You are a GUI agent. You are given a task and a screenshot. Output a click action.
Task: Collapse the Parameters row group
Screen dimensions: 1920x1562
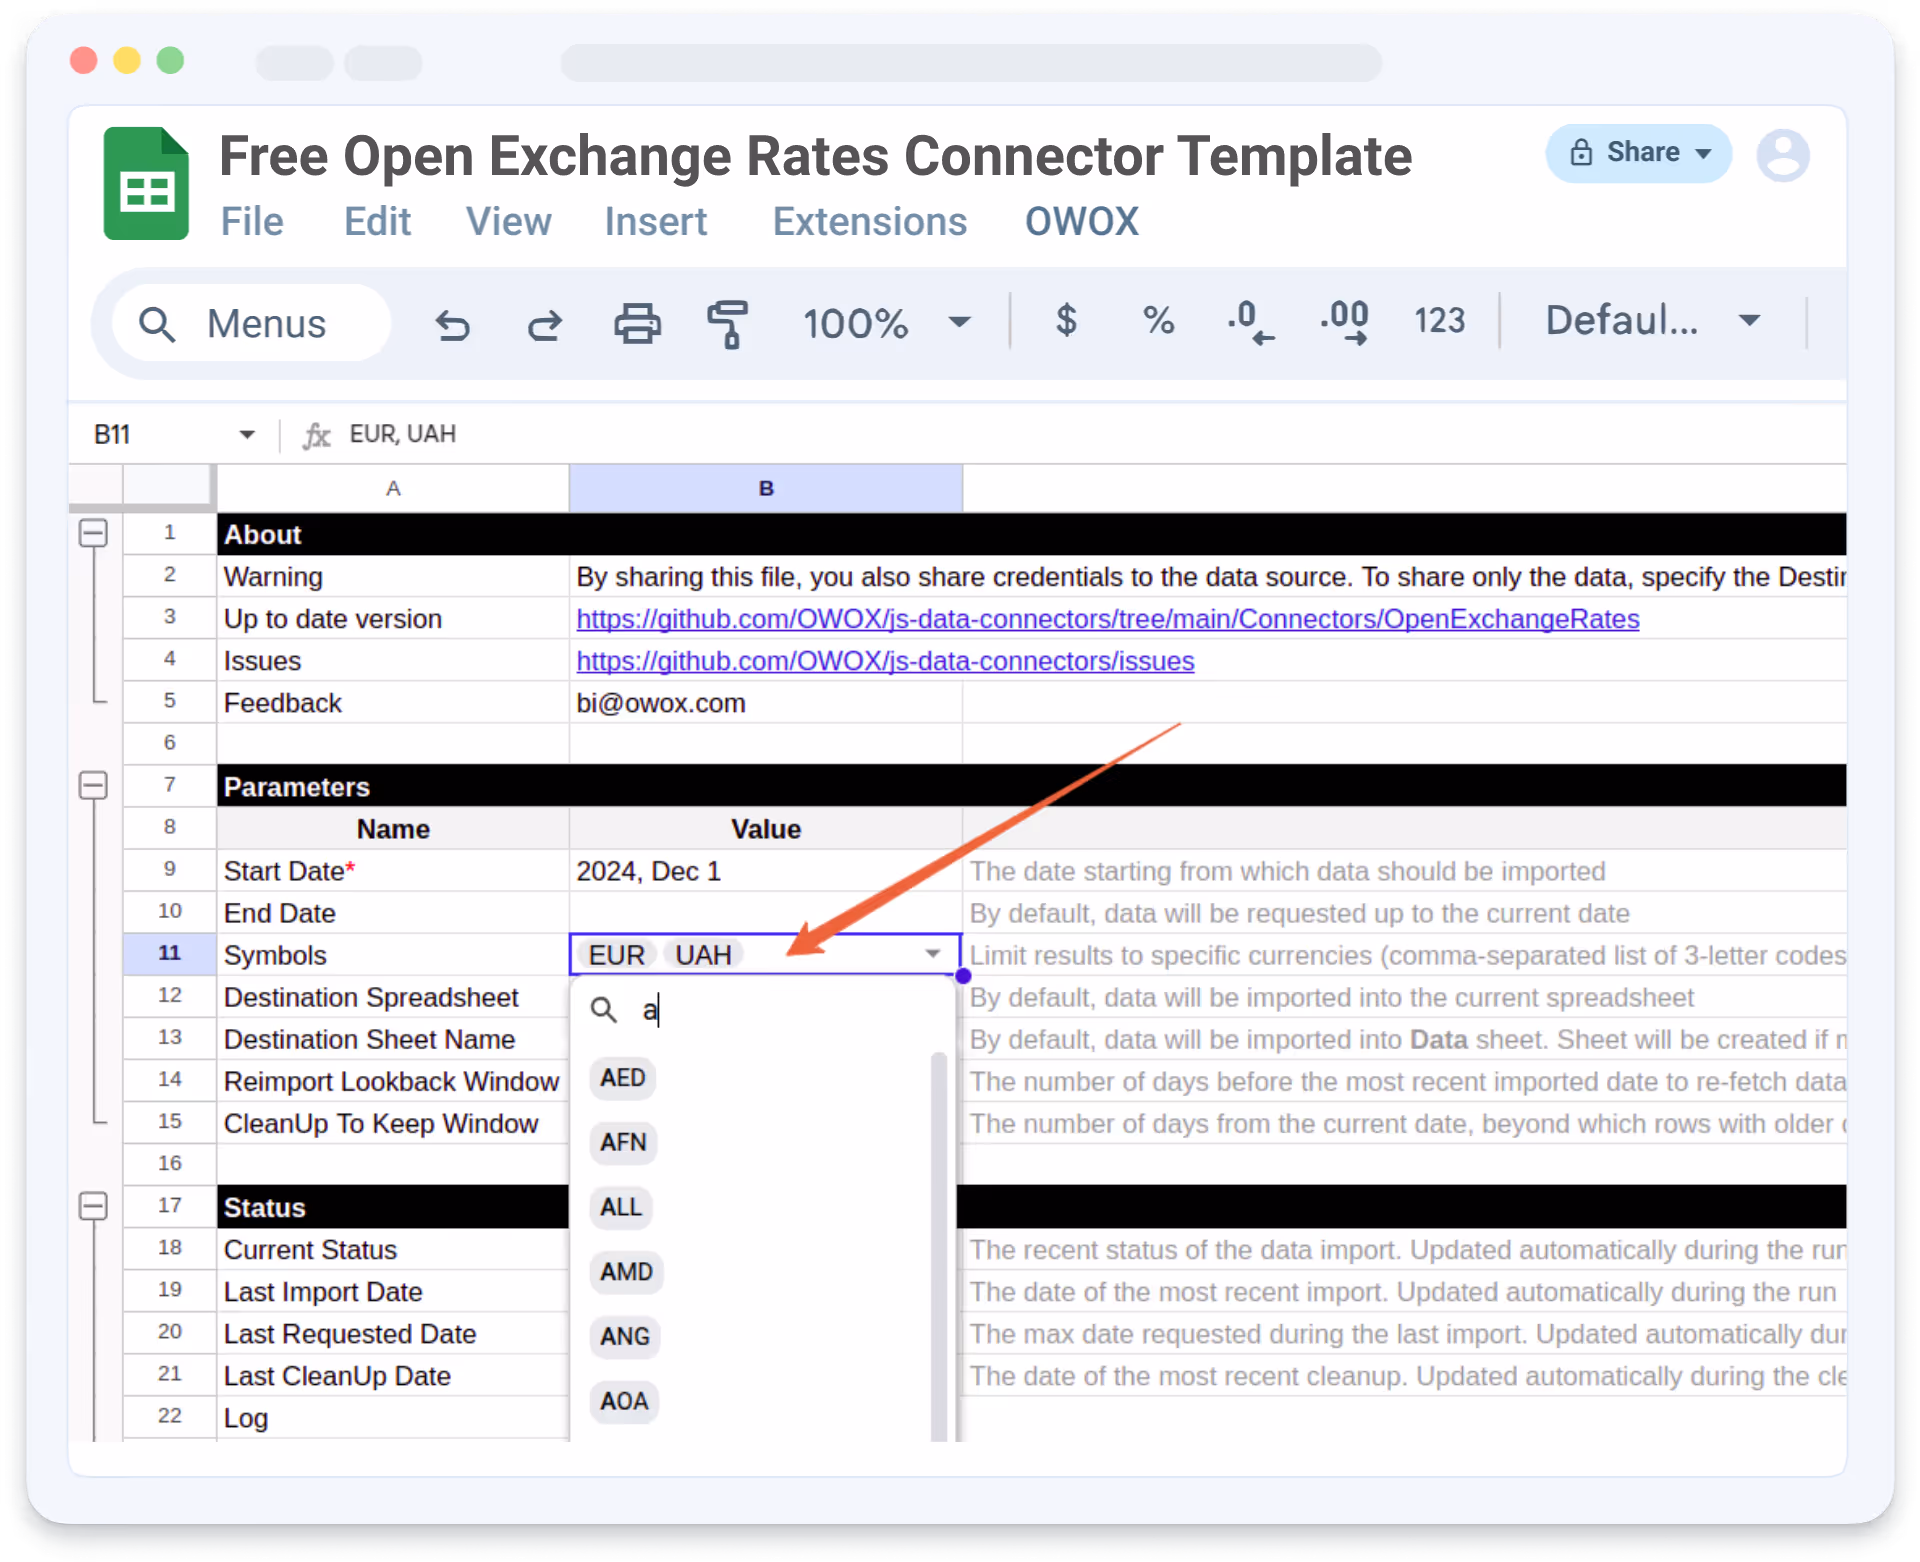[x=93, y=786]
